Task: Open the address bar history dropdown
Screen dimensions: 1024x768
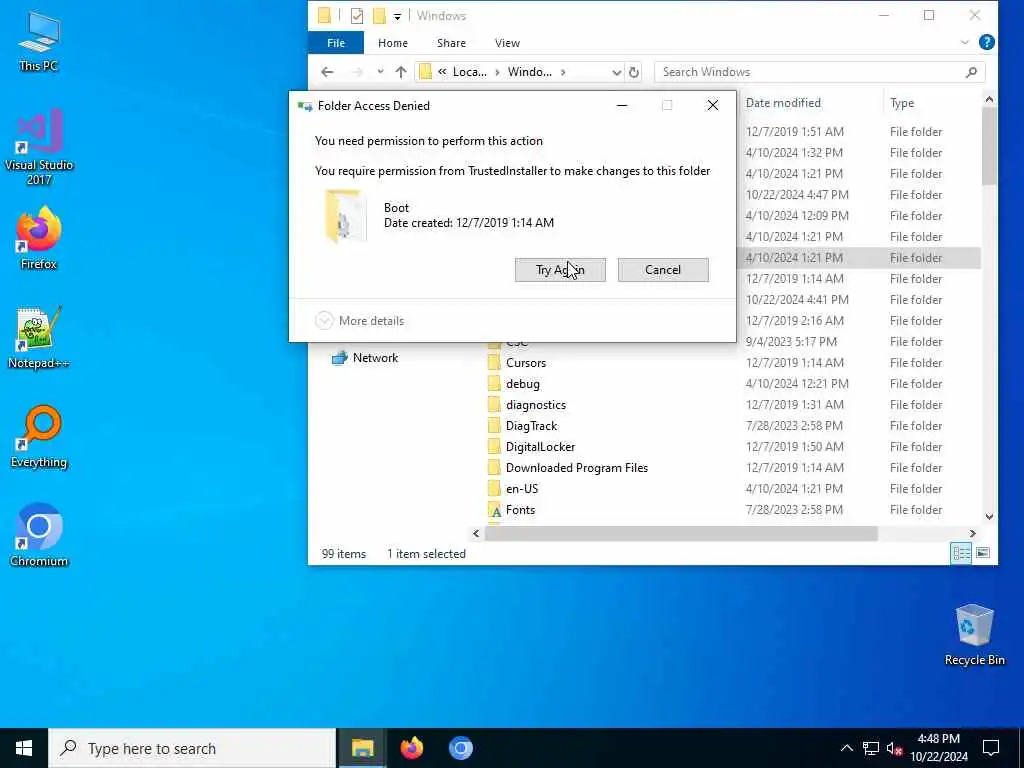Action: [616, 72]
